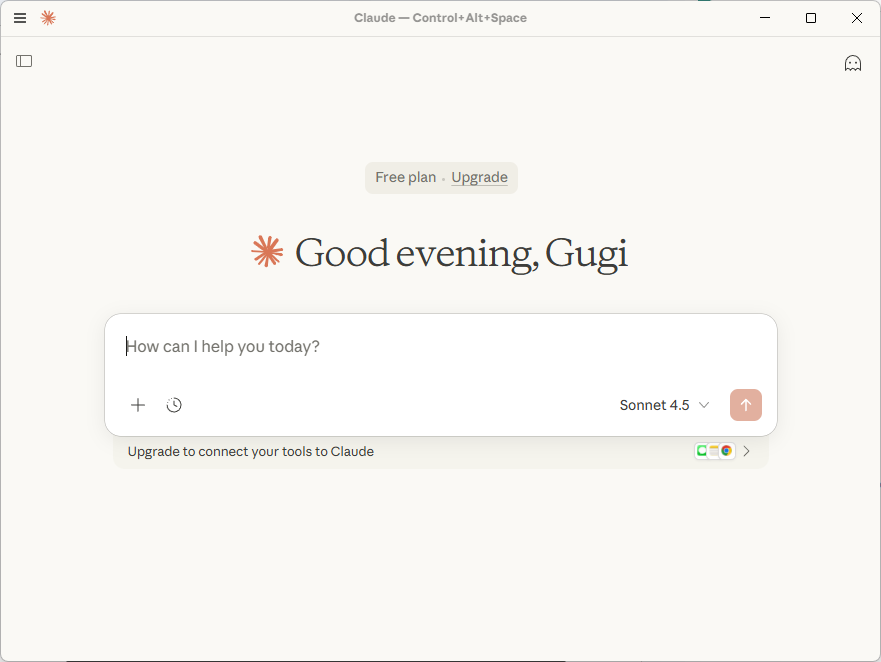Open the Upgrade link
This screenshot has width=881, height=662.
[479, 177]
